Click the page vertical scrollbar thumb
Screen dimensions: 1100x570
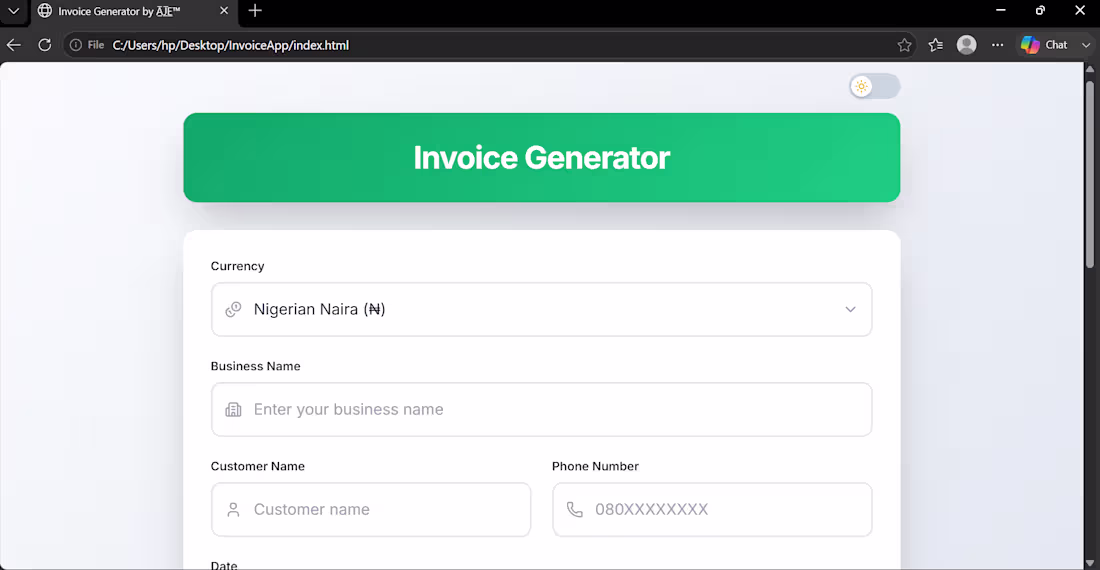1089,174
